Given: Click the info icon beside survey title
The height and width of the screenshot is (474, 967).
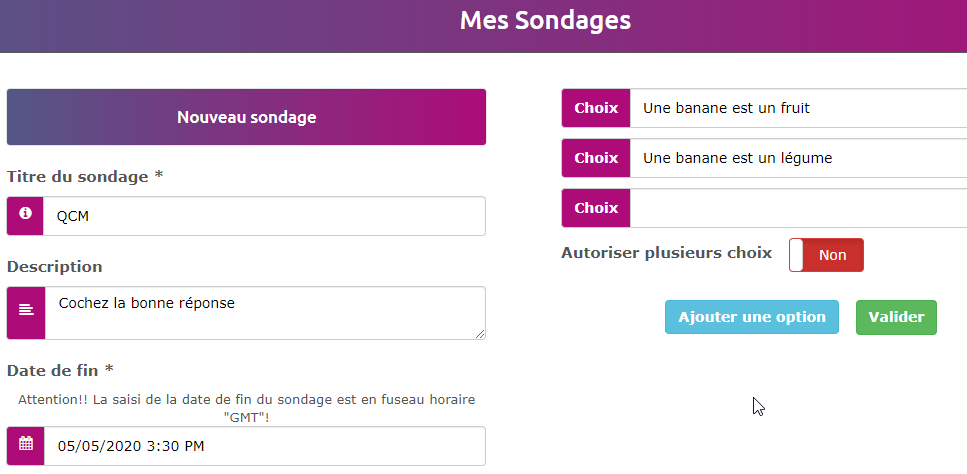Looking at the screenshot, I should tap(25, 215).
